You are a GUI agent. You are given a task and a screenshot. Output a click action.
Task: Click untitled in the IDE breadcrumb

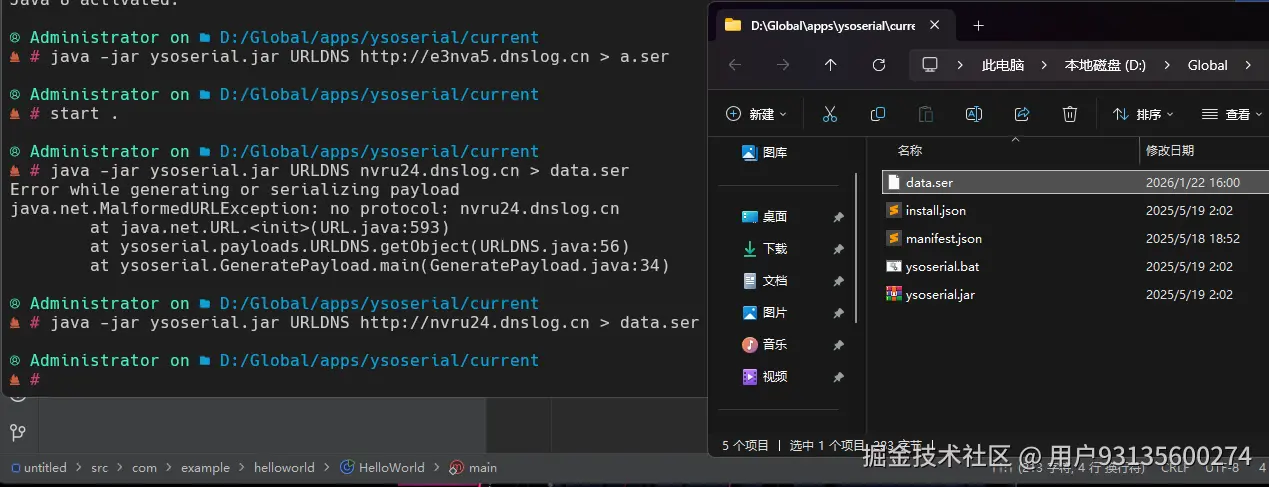38,467
